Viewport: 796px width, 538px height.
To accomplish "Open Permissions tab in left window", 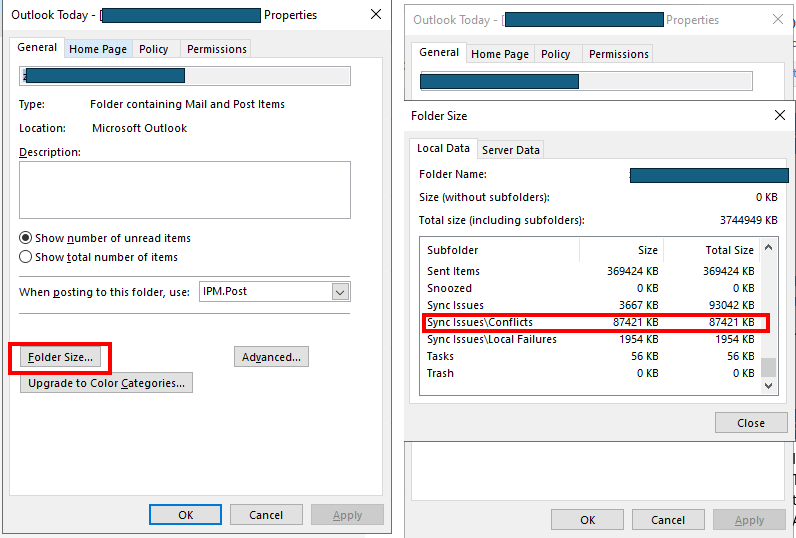I will click(x=217, y=49).
